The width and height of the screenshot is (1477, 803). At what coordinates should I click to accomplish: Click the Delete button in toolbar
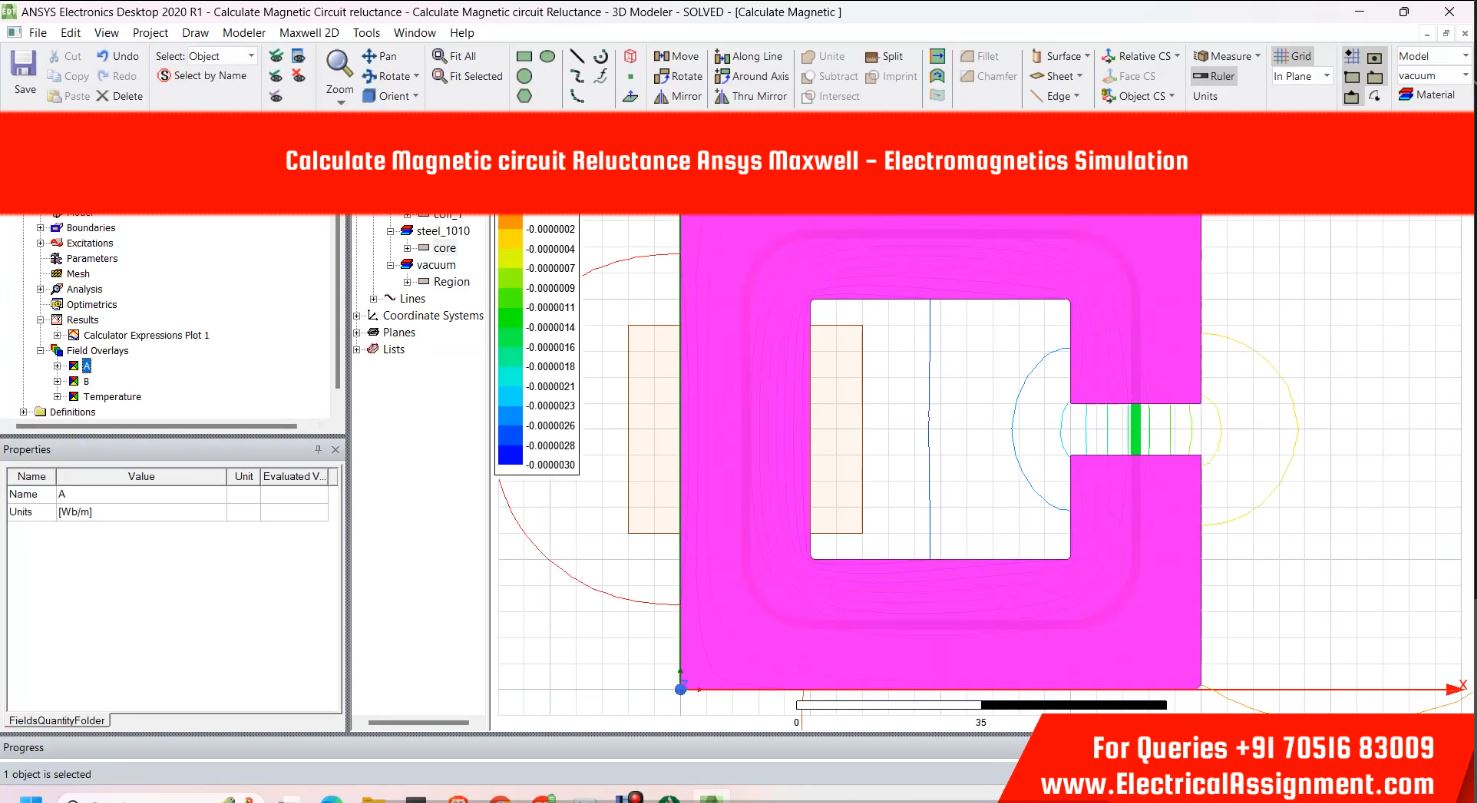pos(119,96)
